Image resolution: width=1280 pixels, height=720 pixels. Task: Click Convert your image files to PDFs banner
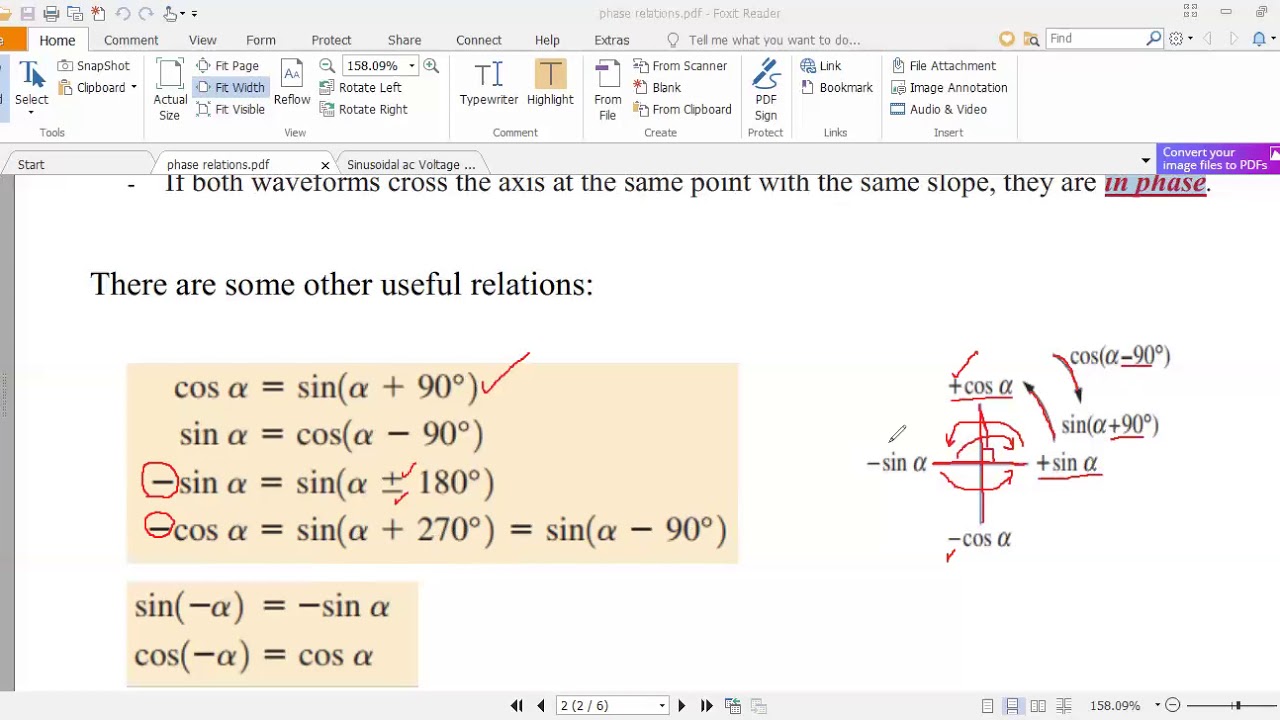pos(1218,159)
